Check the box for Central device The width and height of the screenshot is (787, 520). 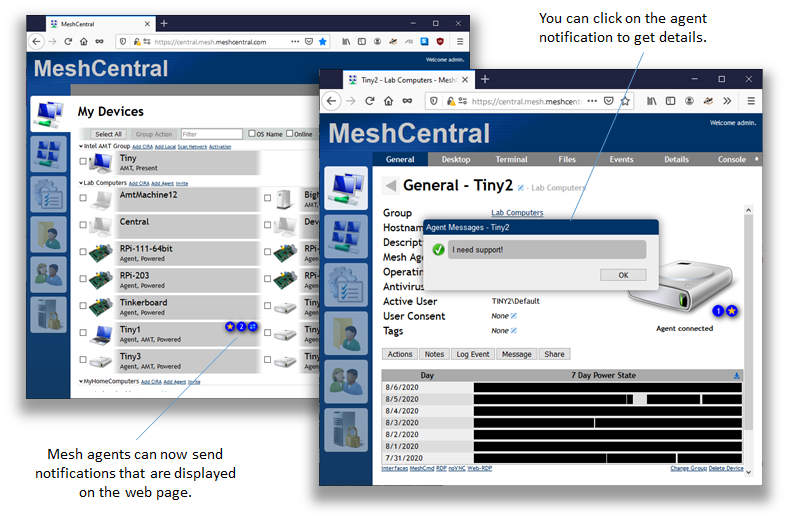(83, 225)
